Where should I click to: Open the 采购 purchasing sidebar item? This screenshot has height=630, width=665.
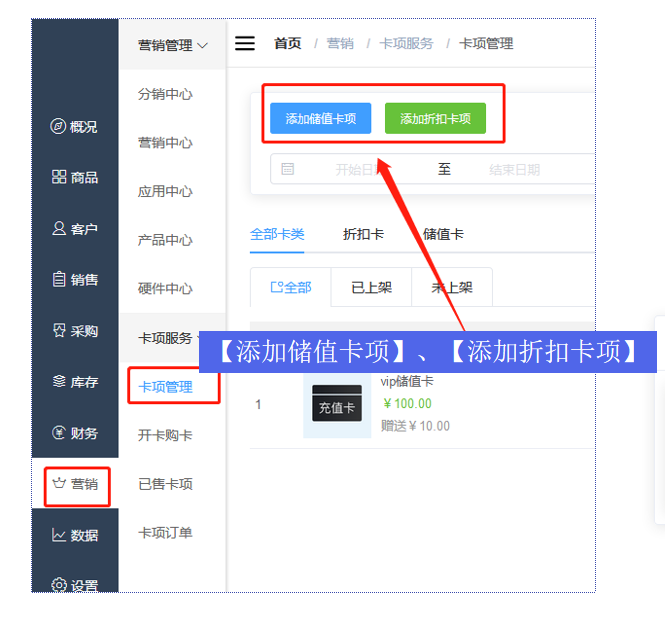pyautogui.click(x=74, y=330)
